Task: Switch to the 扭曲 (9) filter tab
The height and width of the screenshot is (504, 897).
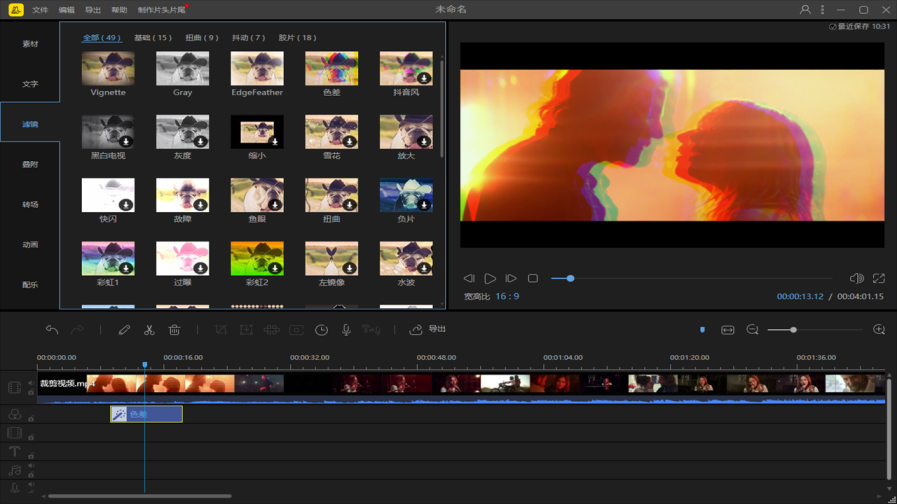Action: click(x=201, y=38)
